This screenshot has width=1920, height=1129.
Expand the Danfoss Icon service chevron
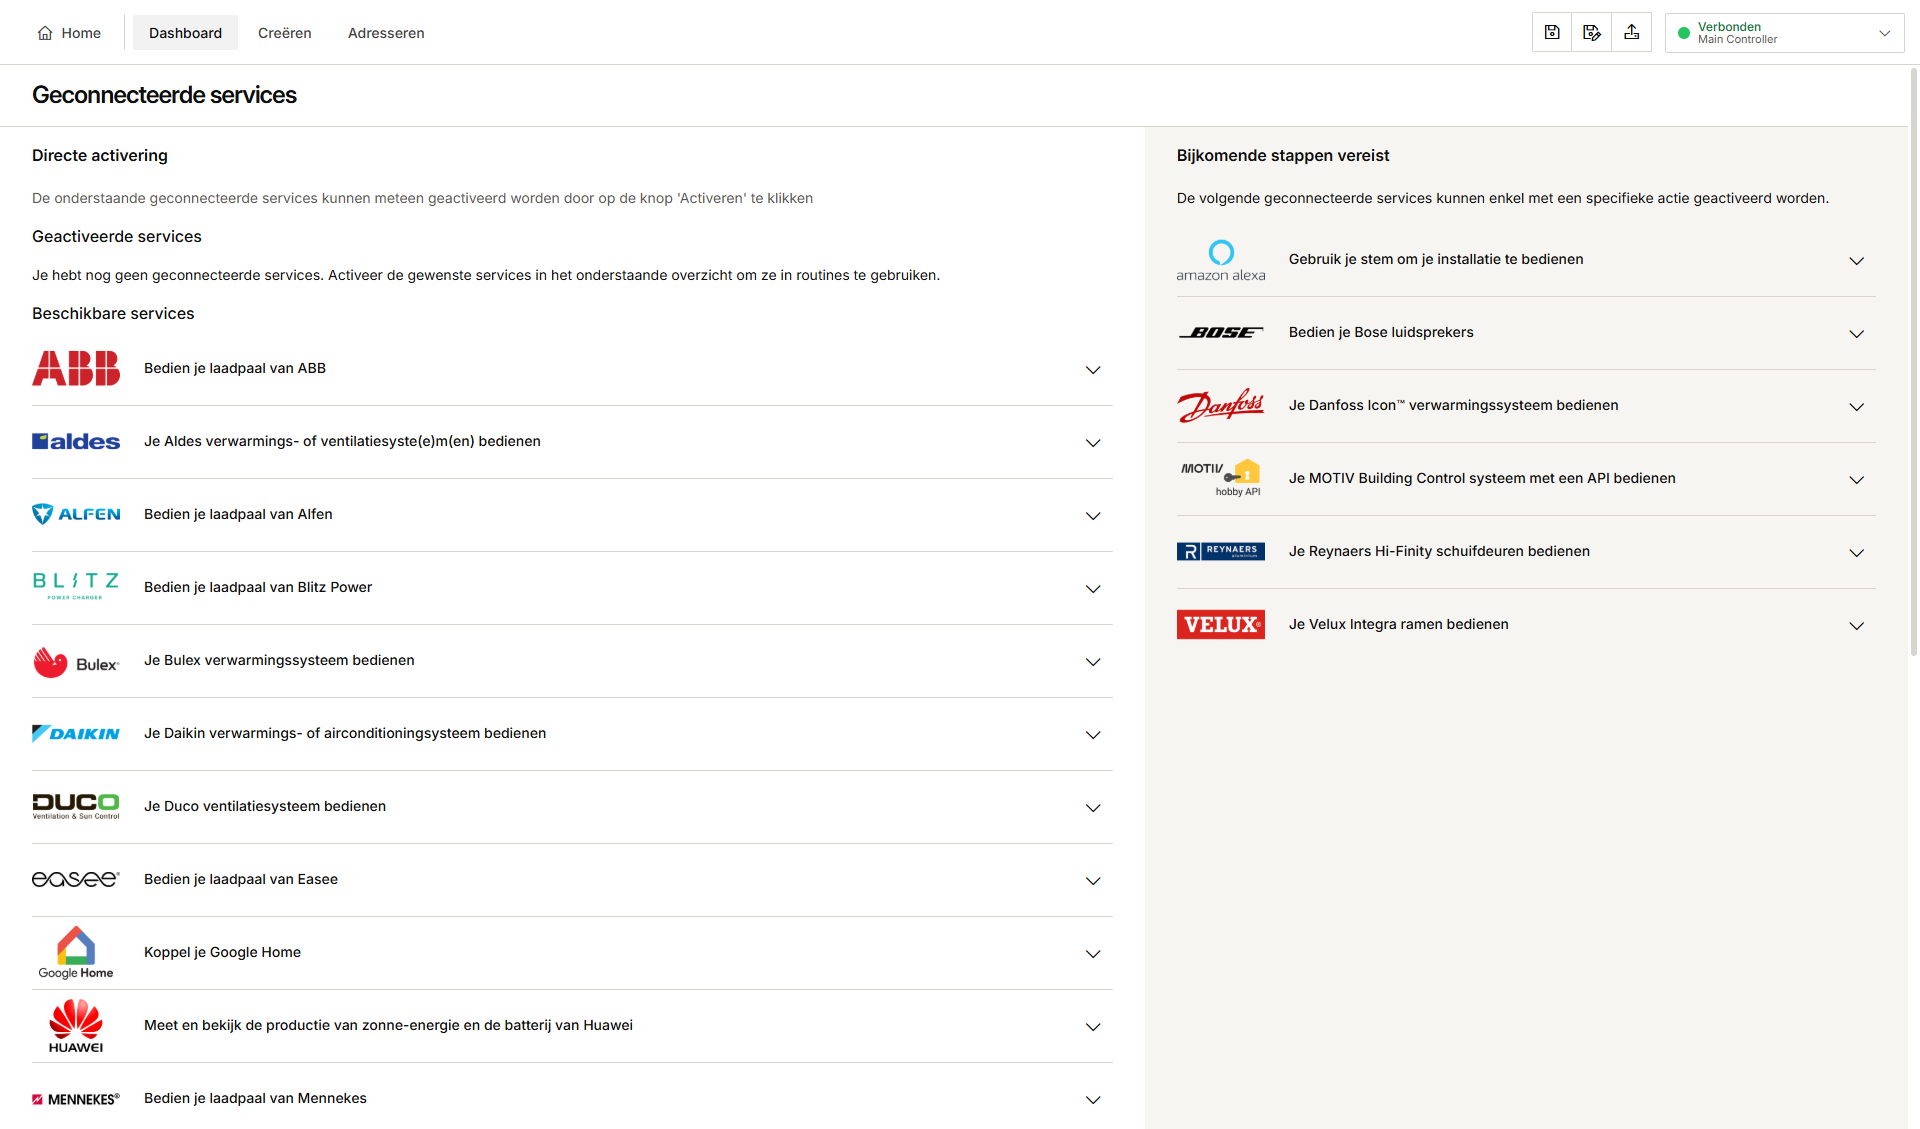[x=1857, y=407]
